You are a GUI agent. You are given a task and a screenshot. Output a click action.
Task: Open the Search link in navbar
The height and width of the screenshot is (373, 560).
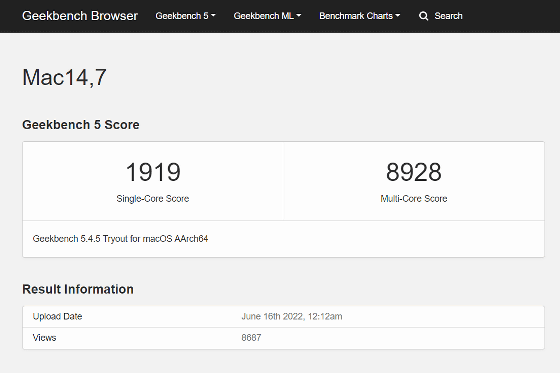[x=448, y=16]
